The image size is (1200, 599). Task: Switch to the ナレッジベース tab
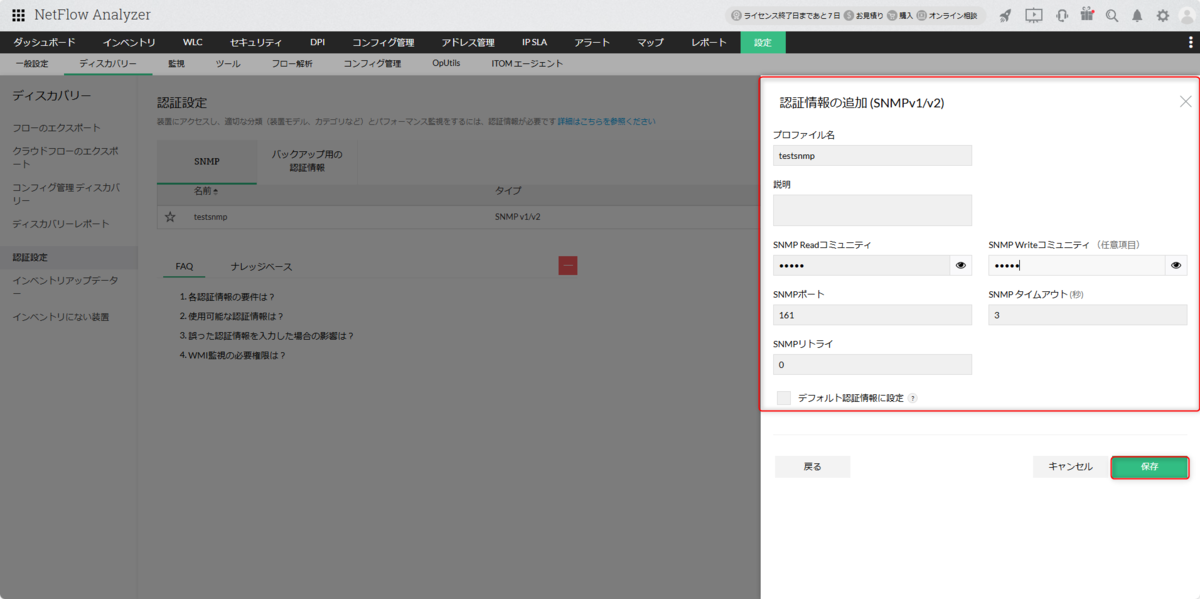tap(261, 267)
